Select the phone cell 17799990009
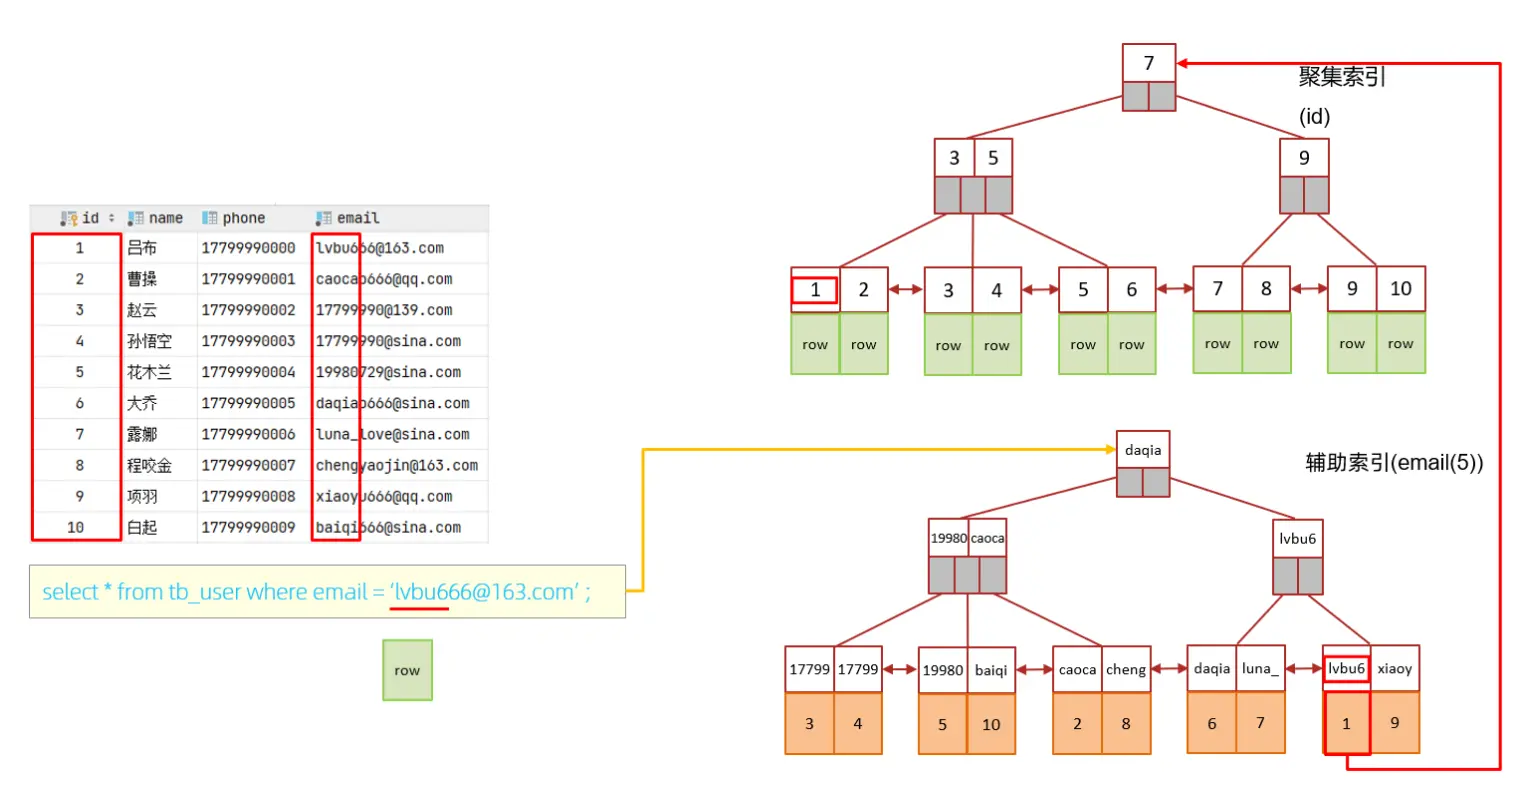Screen dimensions: 1527x791 [x=248, y=528]
